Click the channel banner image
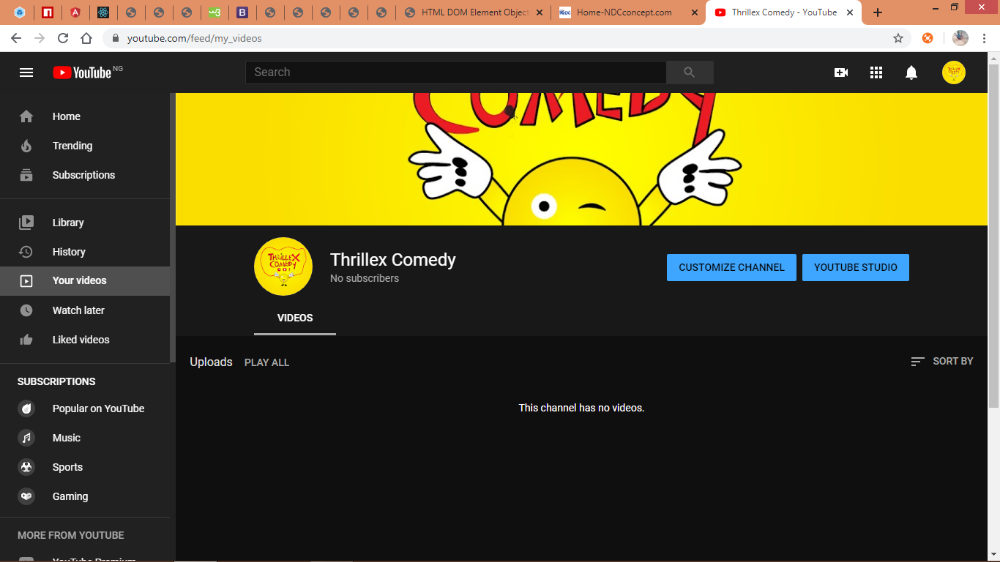 (581, 159)
